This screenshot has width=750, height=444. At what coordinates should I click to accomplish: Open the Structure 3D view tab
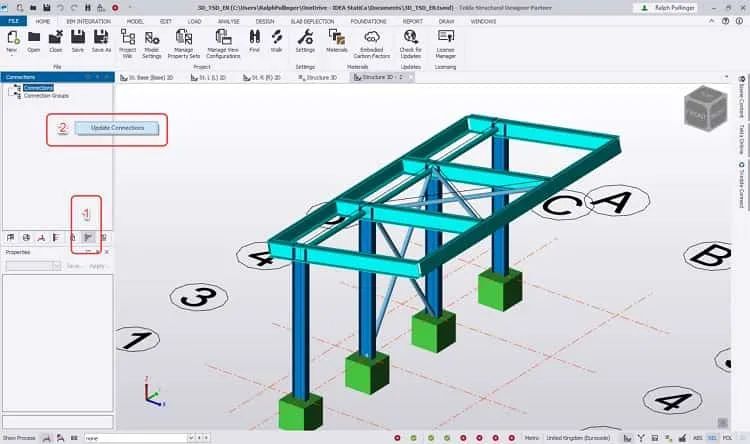click(318, 78)
